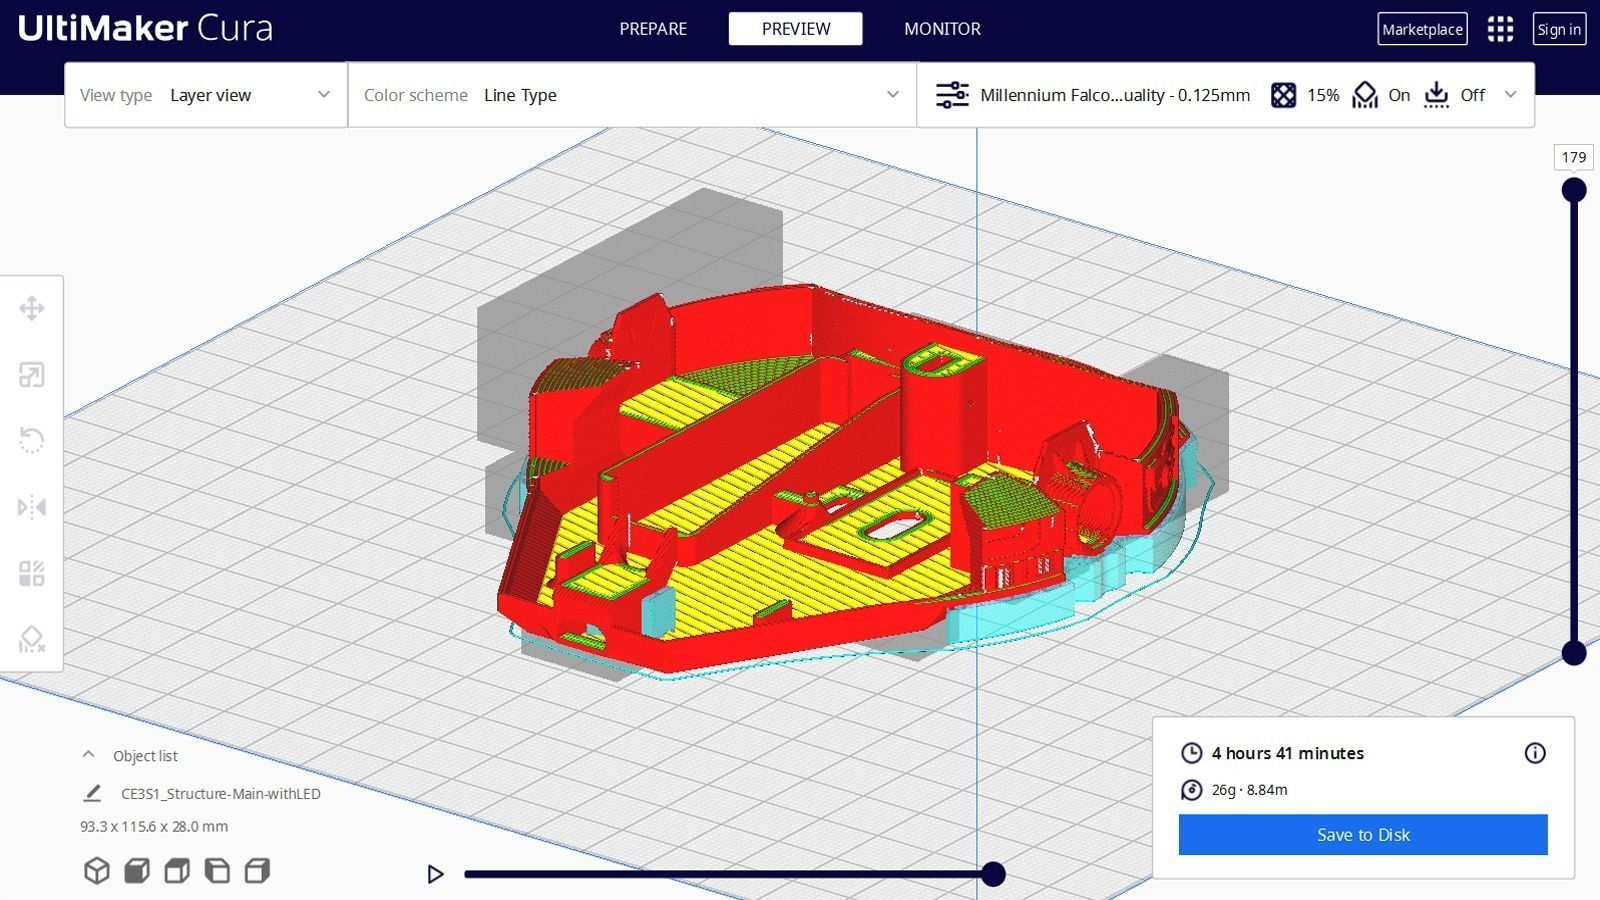Screen dimensions: 1600x900
Task: Select the Scale tool in left toolbar
Action: [32, 375]
